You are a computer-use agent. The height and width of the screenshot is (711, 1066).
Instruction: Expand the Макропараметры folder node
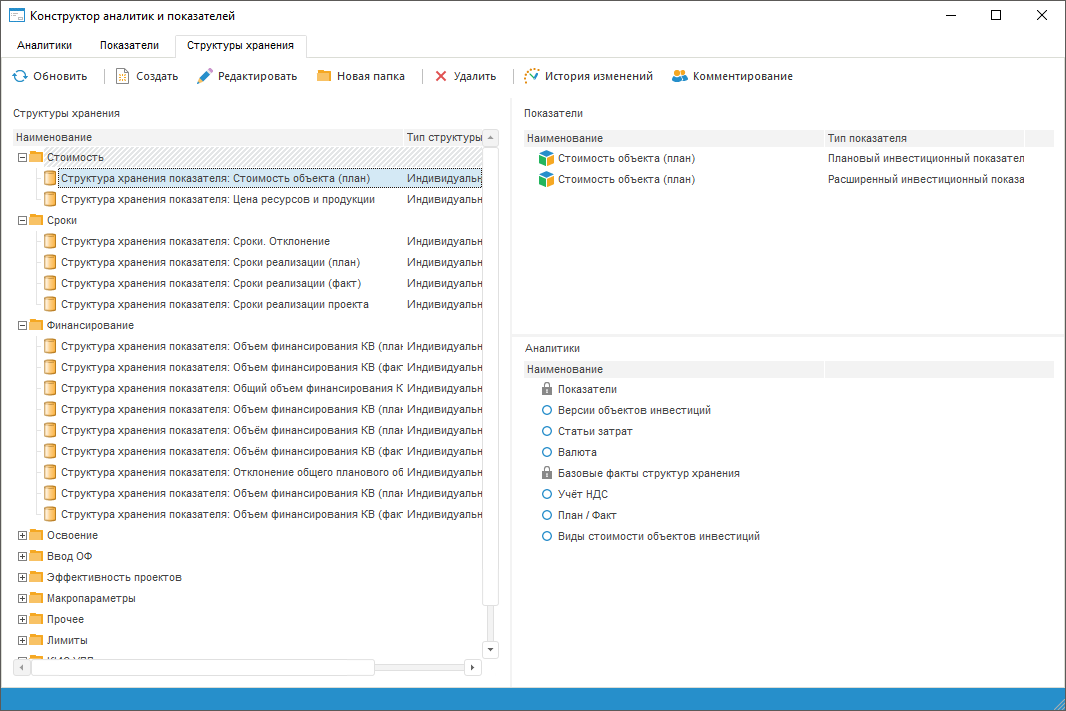(22, 598)
